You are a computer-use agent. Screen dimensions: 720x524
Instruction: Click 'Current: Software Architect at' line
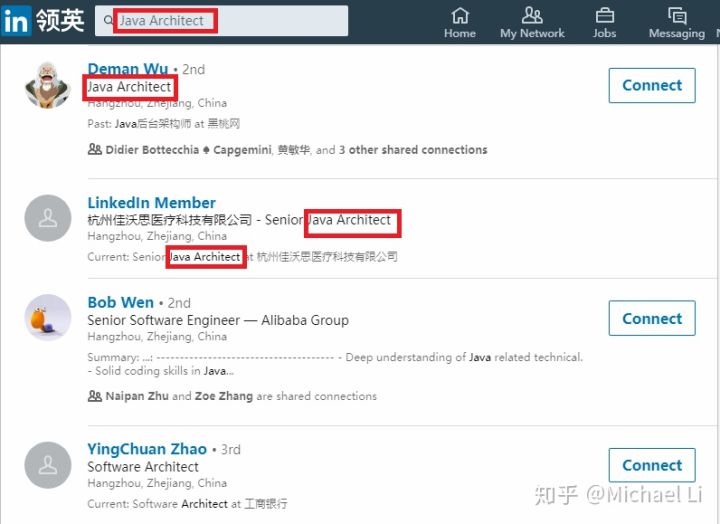(x=187, y=504)
